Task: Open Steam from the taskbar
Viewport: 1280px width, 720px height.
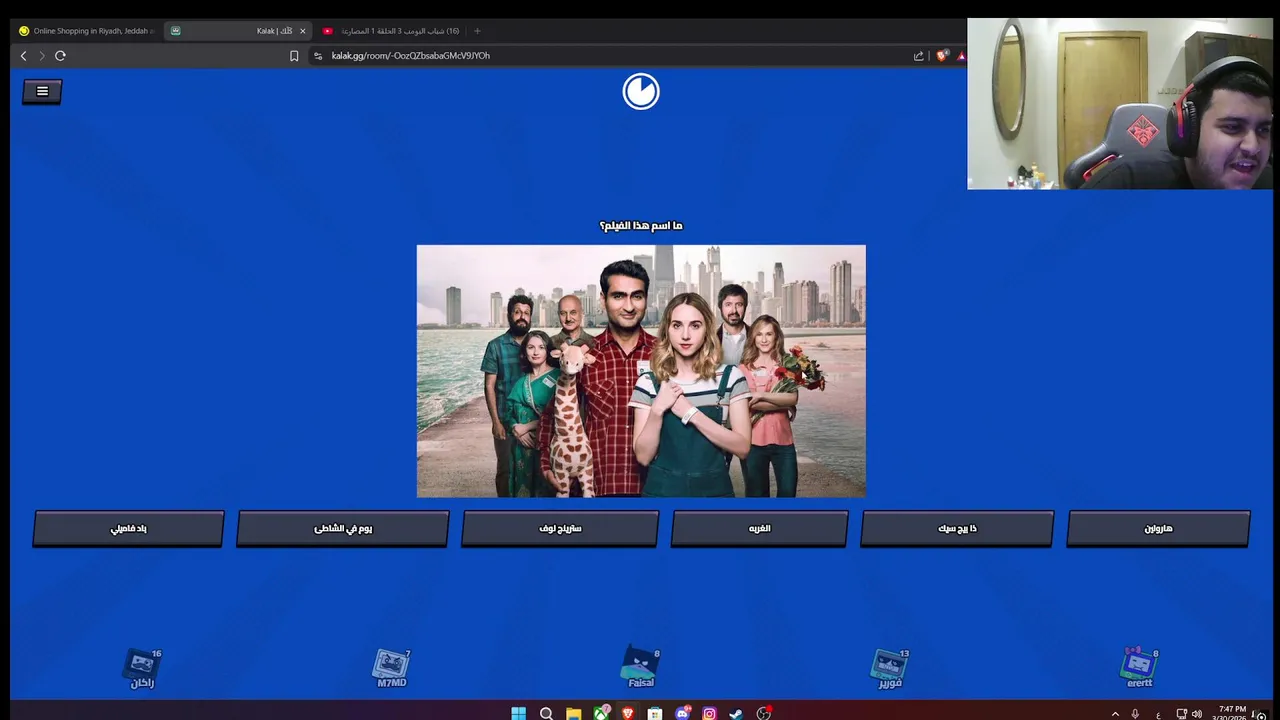Action: pyautogui.click(x=736, y=713)
